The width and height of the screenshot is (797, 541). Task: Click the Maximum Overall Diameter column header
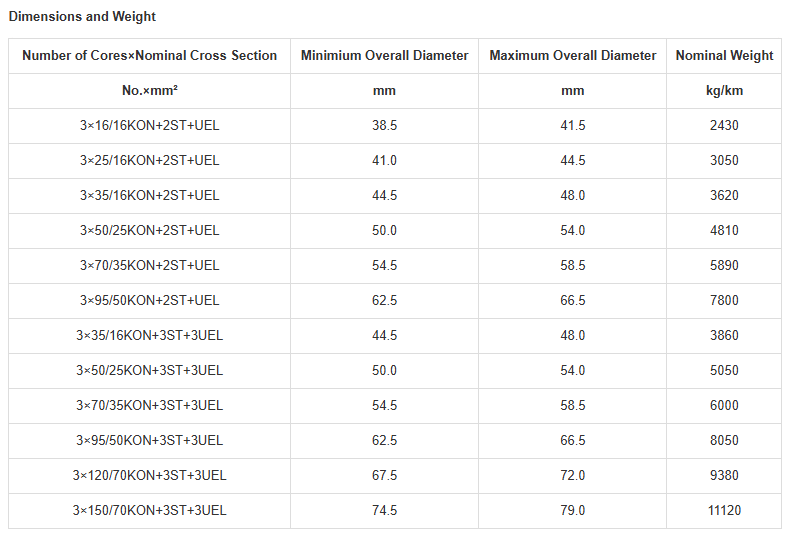tap(572, 55)
